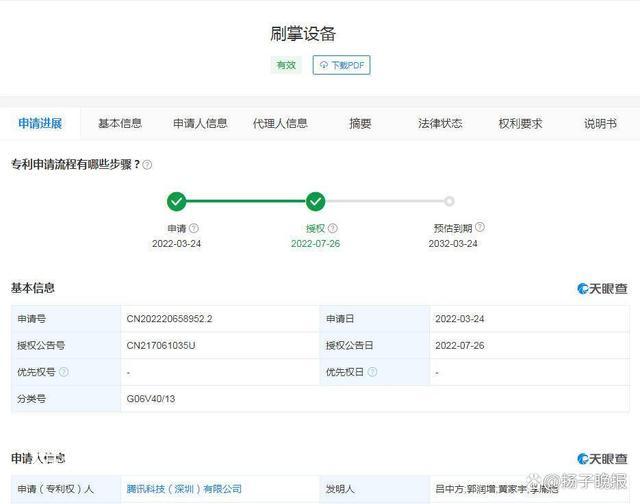Click the 下载PDF button
Image resolution: width=640 pixels, height=504 pixels.
(342, 65)
